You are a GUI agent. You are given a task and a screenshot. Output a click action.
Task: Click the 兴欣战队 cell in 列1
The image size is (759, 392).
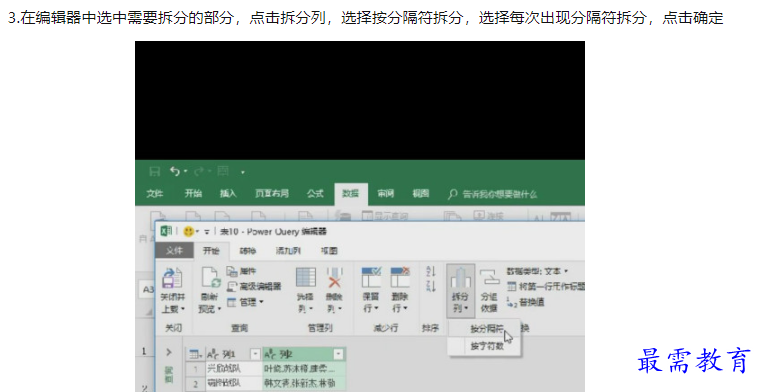click(x=233, y=369)
